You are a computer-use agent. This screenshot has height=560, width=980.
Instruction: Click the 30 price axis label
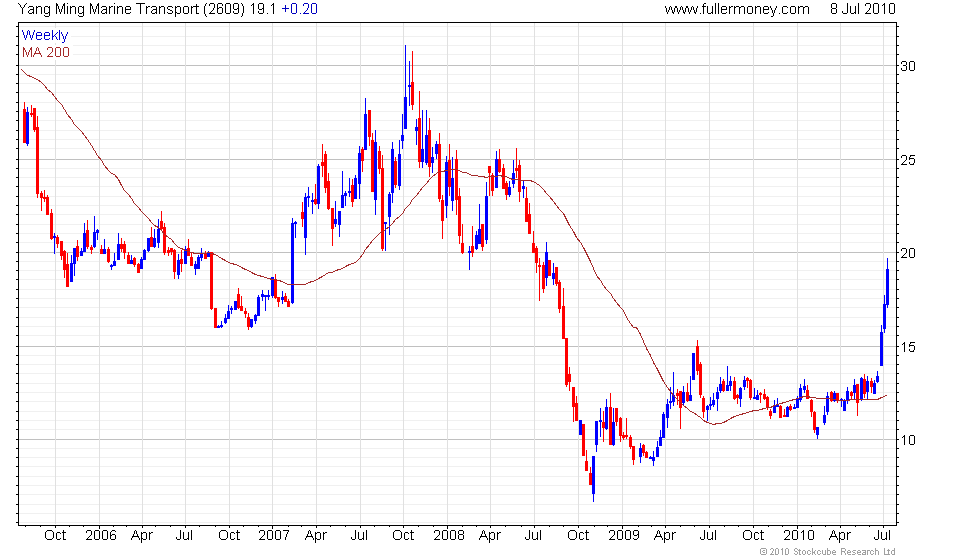[x=908, y=66]
